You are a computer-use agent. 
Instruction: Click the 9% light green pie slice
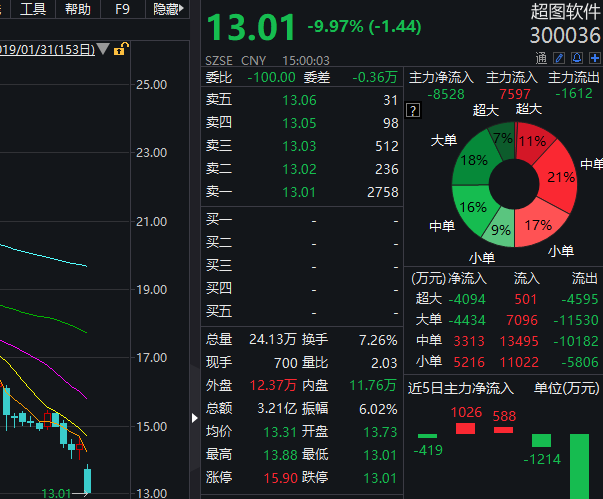point(501,230)
